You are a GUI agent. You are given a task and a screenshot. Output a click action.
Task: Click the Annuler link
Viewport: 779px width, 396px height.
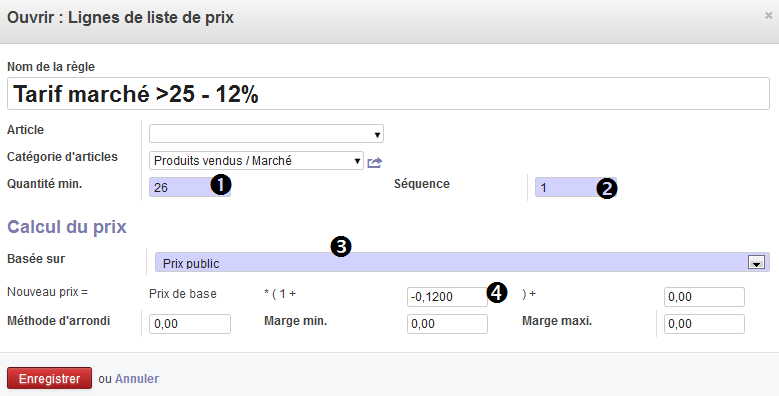coord(137,379)
